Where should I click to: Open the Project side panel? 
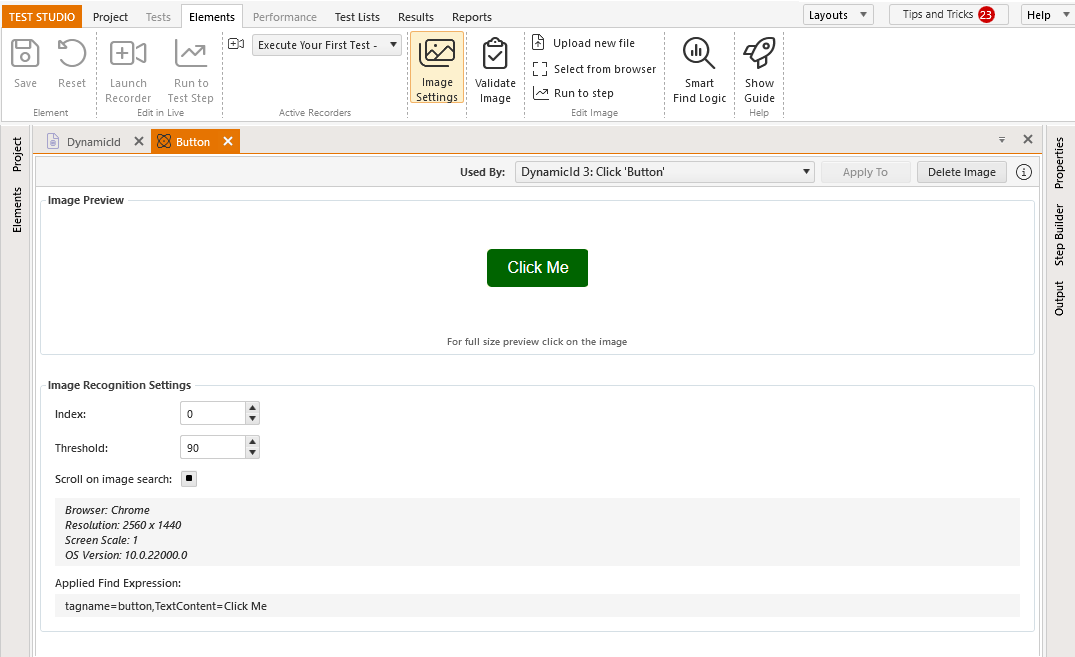[17, 154]
